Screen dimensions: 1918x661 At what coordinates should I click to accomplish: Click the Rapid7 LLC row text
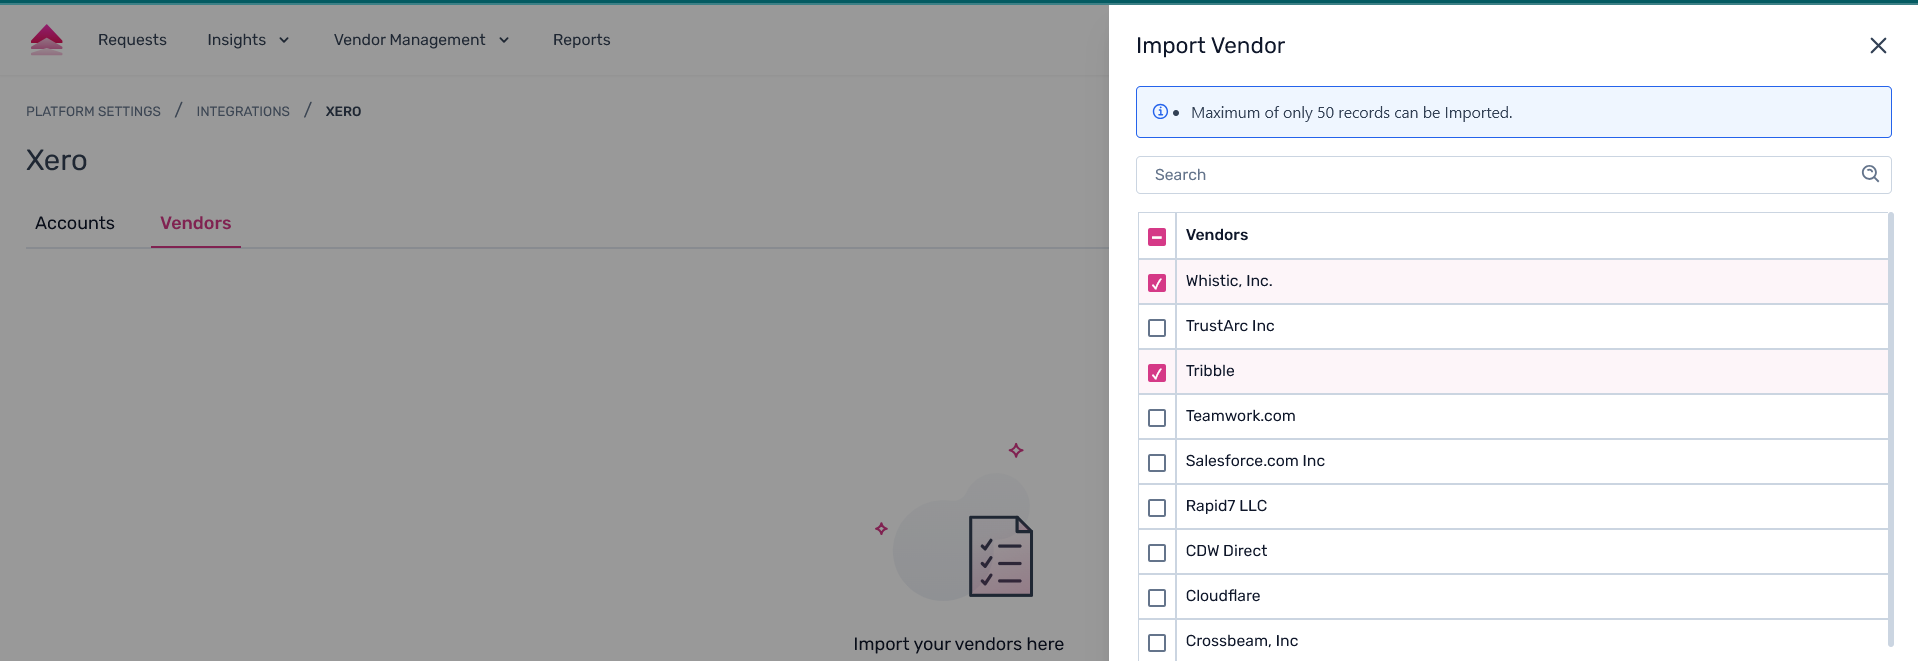pyautogui.click(x=1226, y=506)
